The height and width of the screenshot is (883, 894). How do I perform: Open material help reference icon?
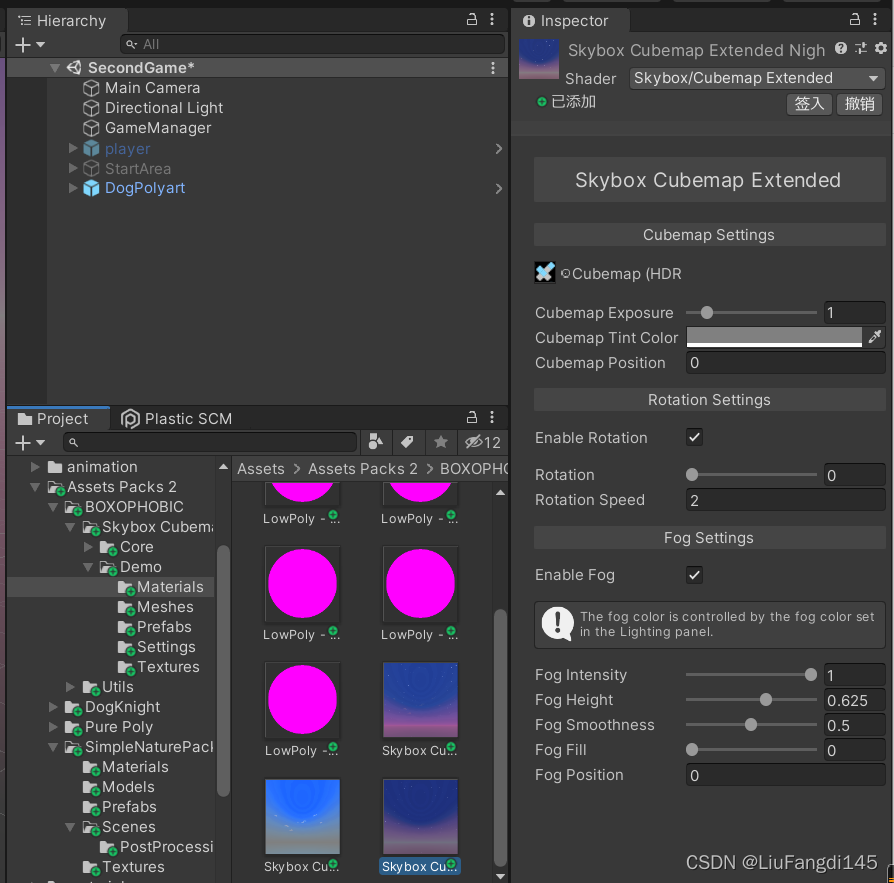tap(841, 48)
